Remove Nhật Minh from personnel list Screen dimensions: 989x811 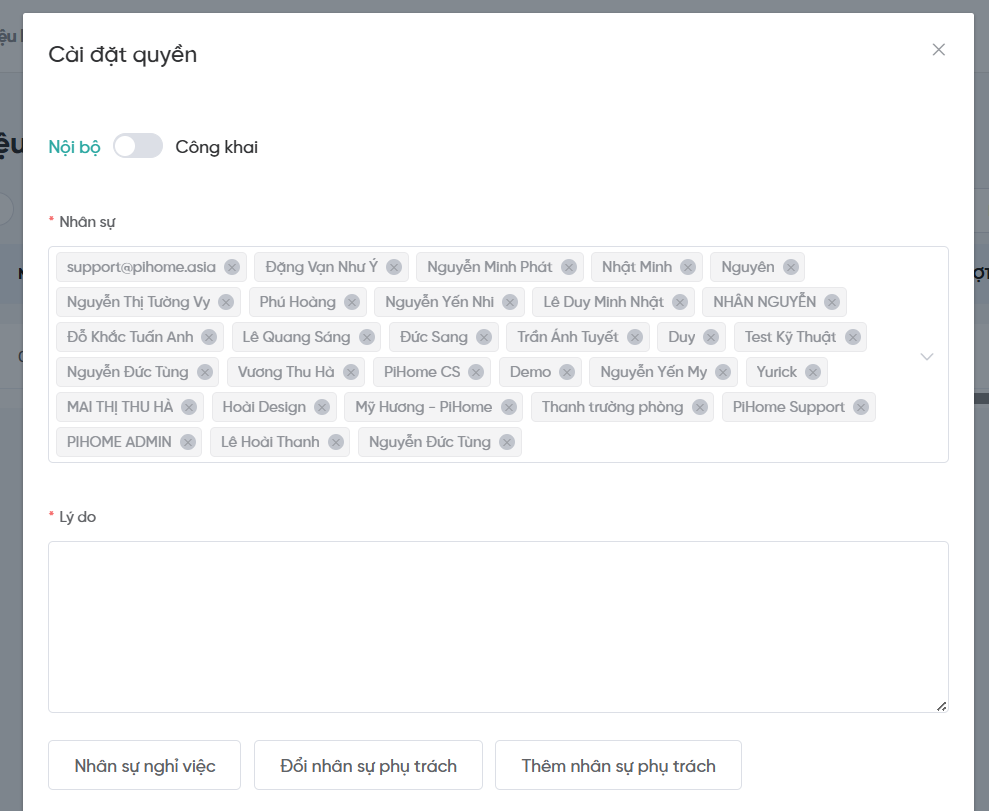coord(688,267)
